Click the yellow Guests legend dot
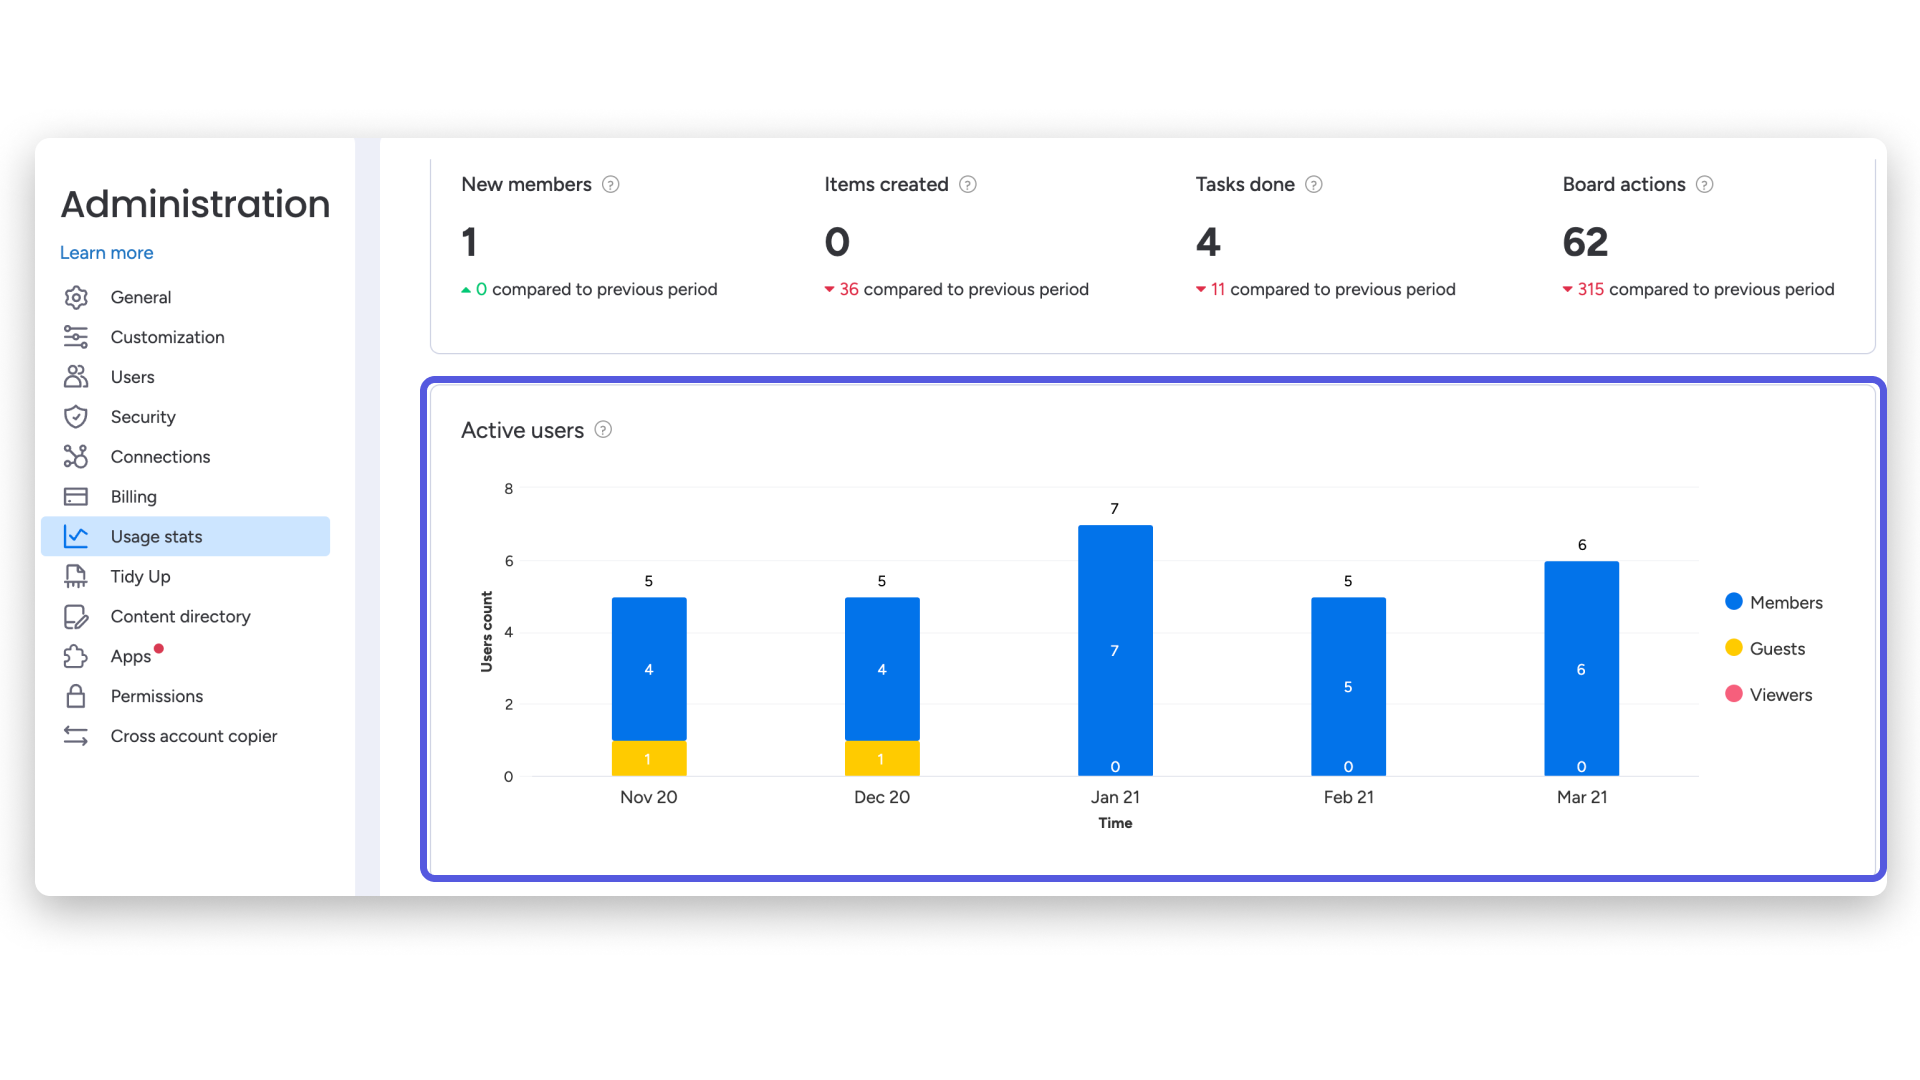Screen dimensions: 1920x1080 pyautogui.click(x=1734, y=647)
